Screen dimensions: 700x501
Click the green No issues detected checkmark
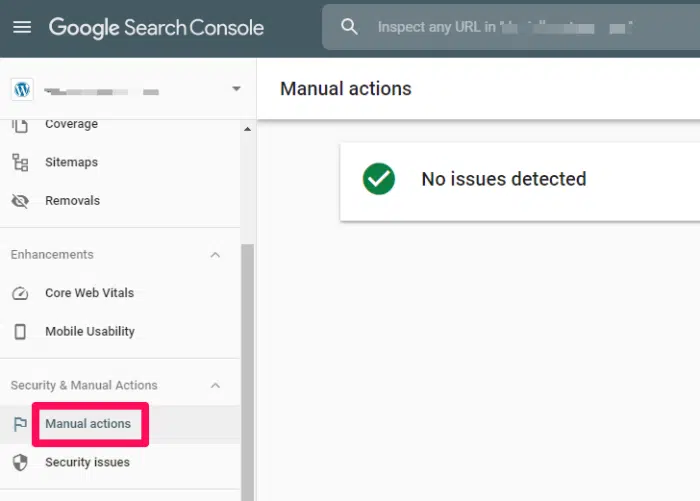(379, 179)
